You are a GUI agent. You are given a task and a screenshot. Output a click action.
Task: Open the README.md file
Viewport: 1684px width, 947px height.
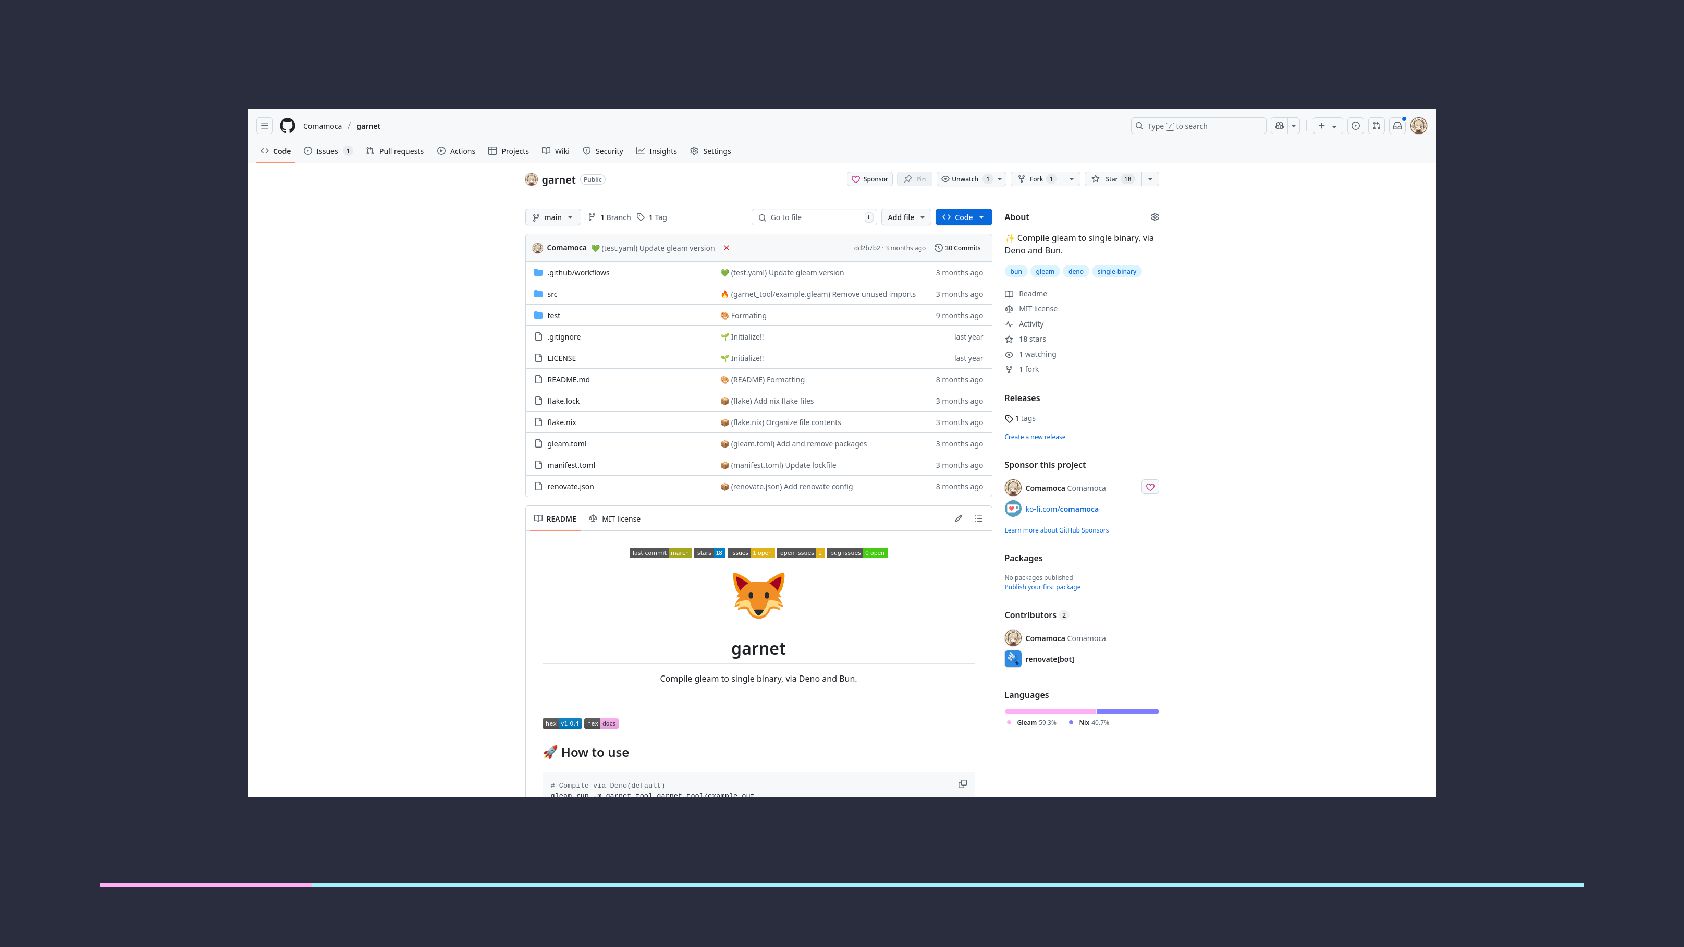(568, 380)
